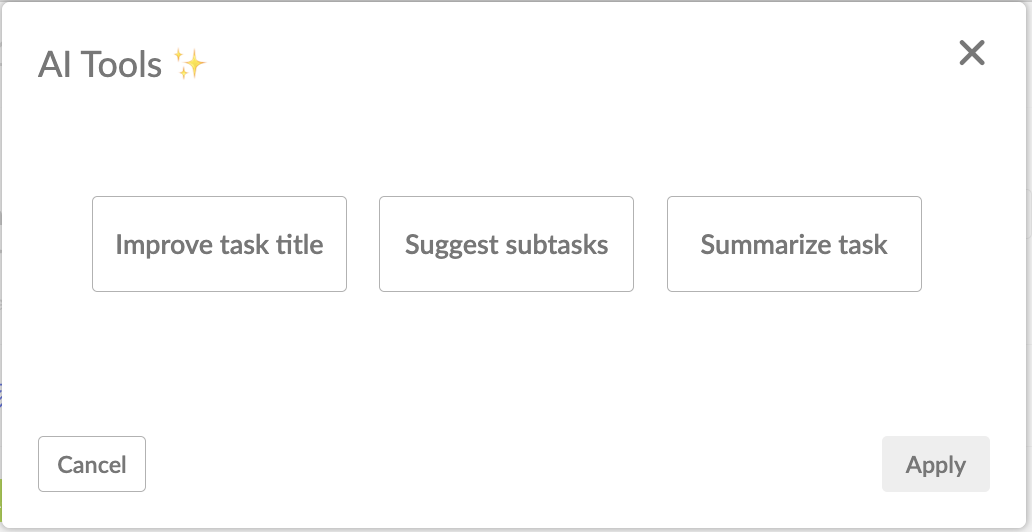Click the AI Tools dialog title
Viewport: 1032px width, 532px height.
pos(100,65)
